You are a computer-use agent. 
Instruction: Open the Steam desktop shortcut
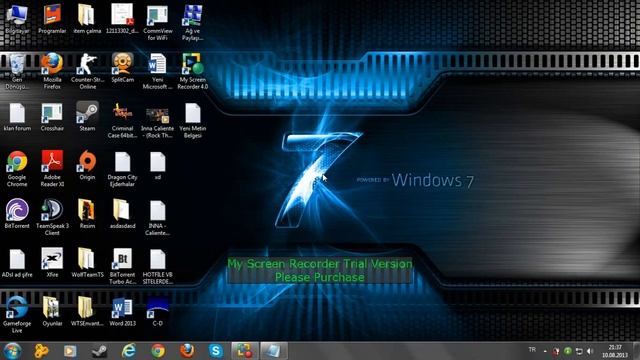pos(87,117)
